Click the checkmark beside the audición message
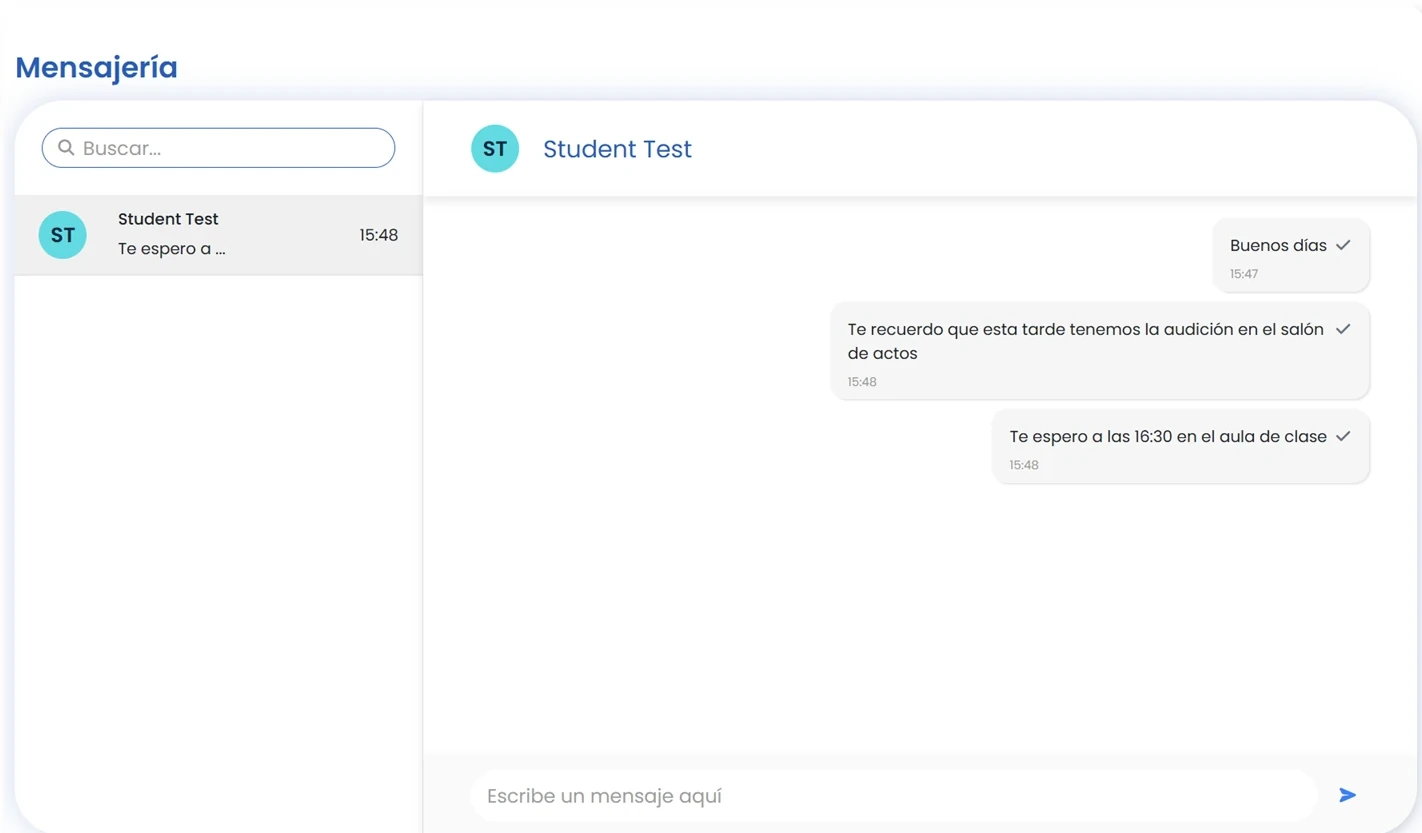Screen dimensions: 1422x833 pyautogui.click(x=1343, y=327)
